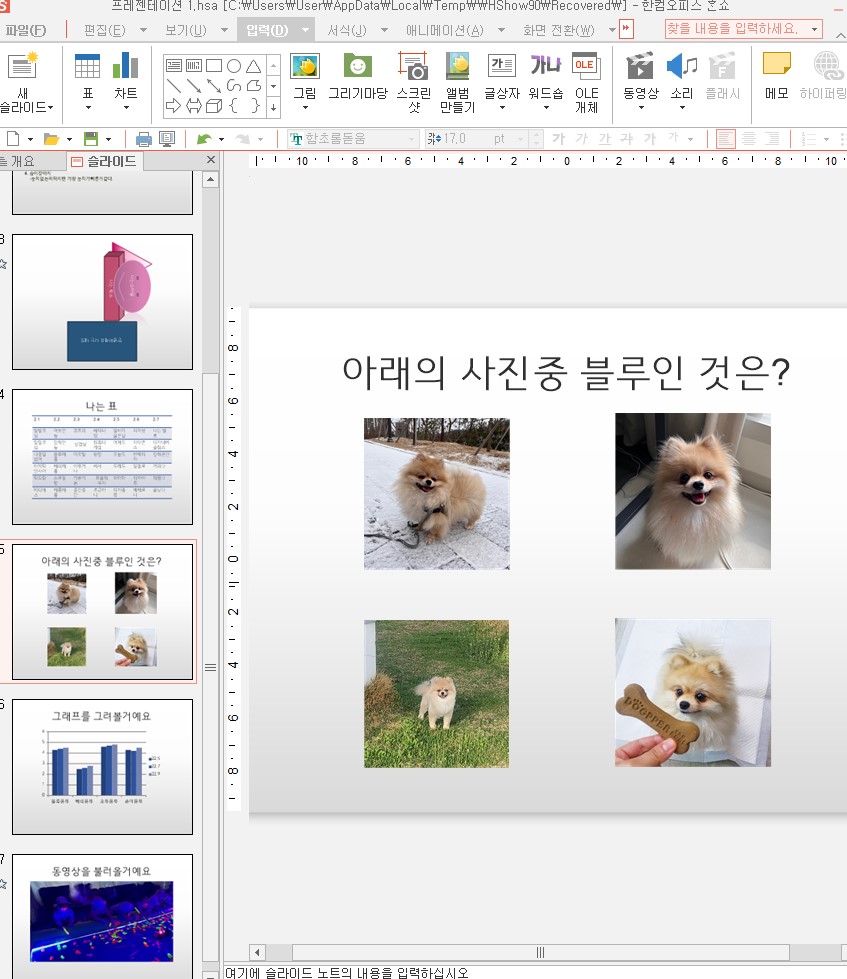The image size is (847, 979).
Task: Expand the 표 dropdown arrow
Action: pos(87,108)
